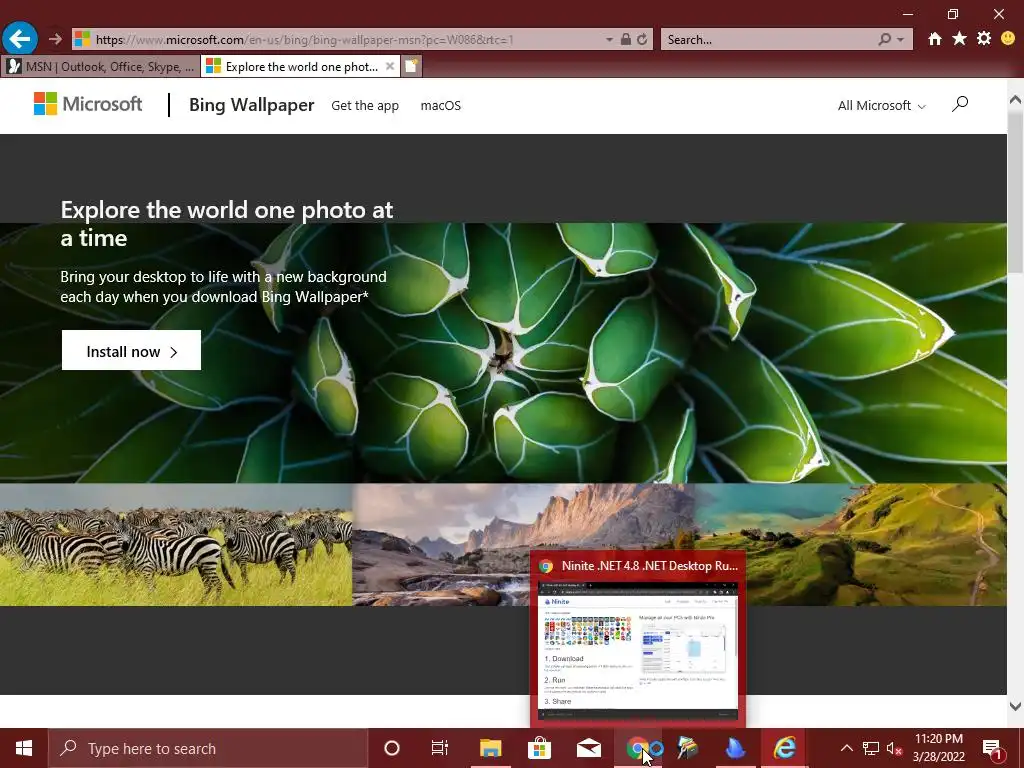This screenshot has width=1024, height=768.
Task: Open Mail app from taskbar
Action: tap(588, 748)
